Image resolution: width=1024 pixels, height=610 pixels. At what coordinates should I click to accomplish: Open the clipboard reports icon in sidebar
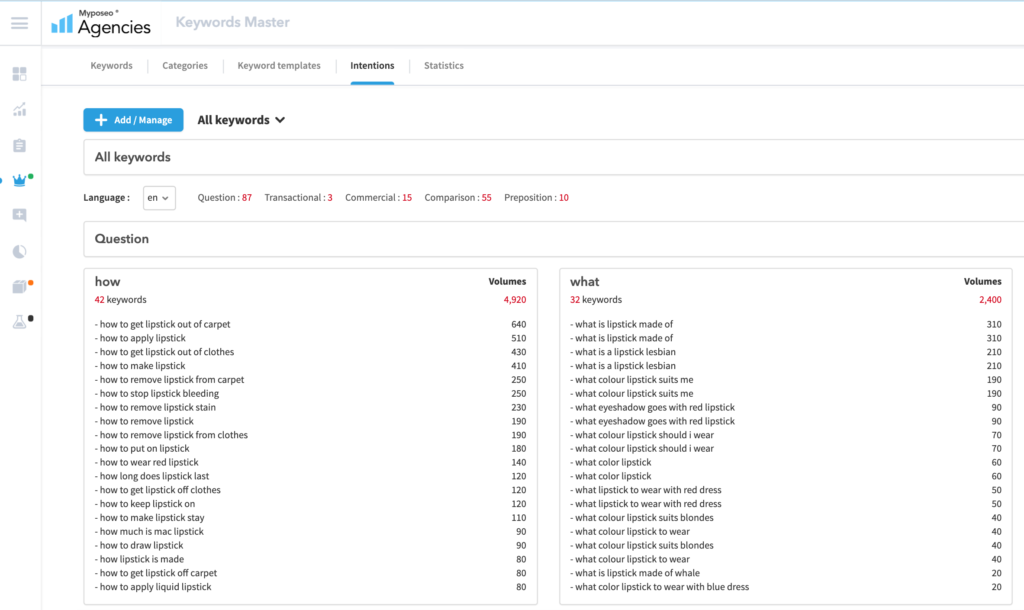20,145
